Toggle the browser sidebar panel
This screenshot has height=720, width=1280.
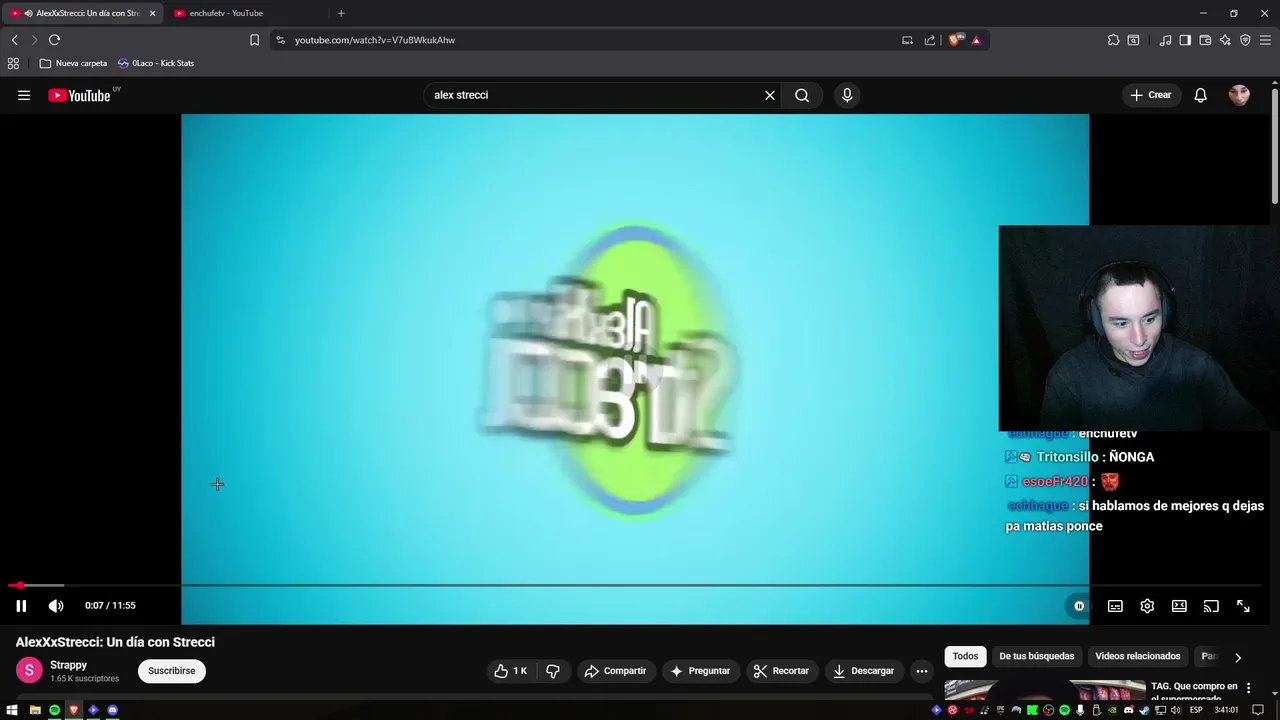pyautogui.click(x=1185, y=40)
